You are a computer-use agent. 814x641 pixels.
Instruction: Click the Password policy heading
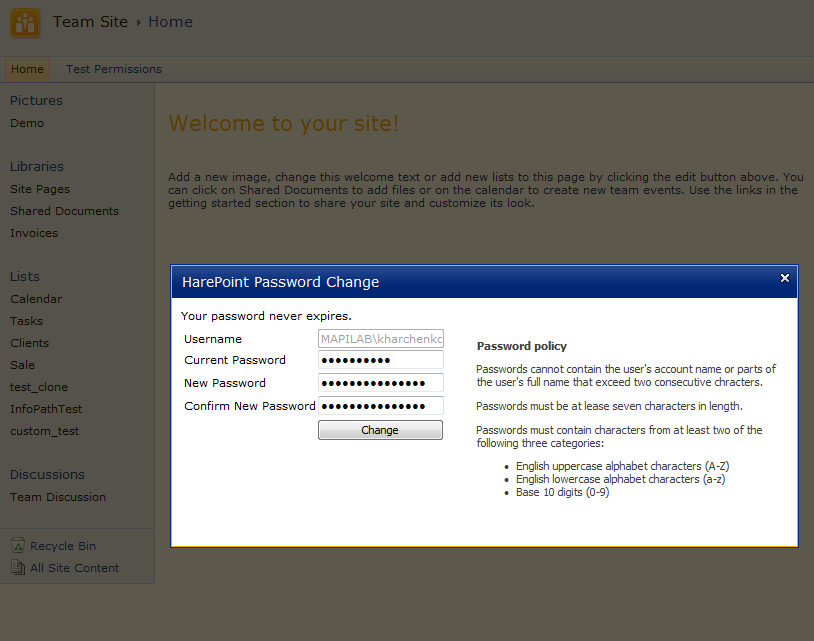pyautogui.click(x=522, y=346)
